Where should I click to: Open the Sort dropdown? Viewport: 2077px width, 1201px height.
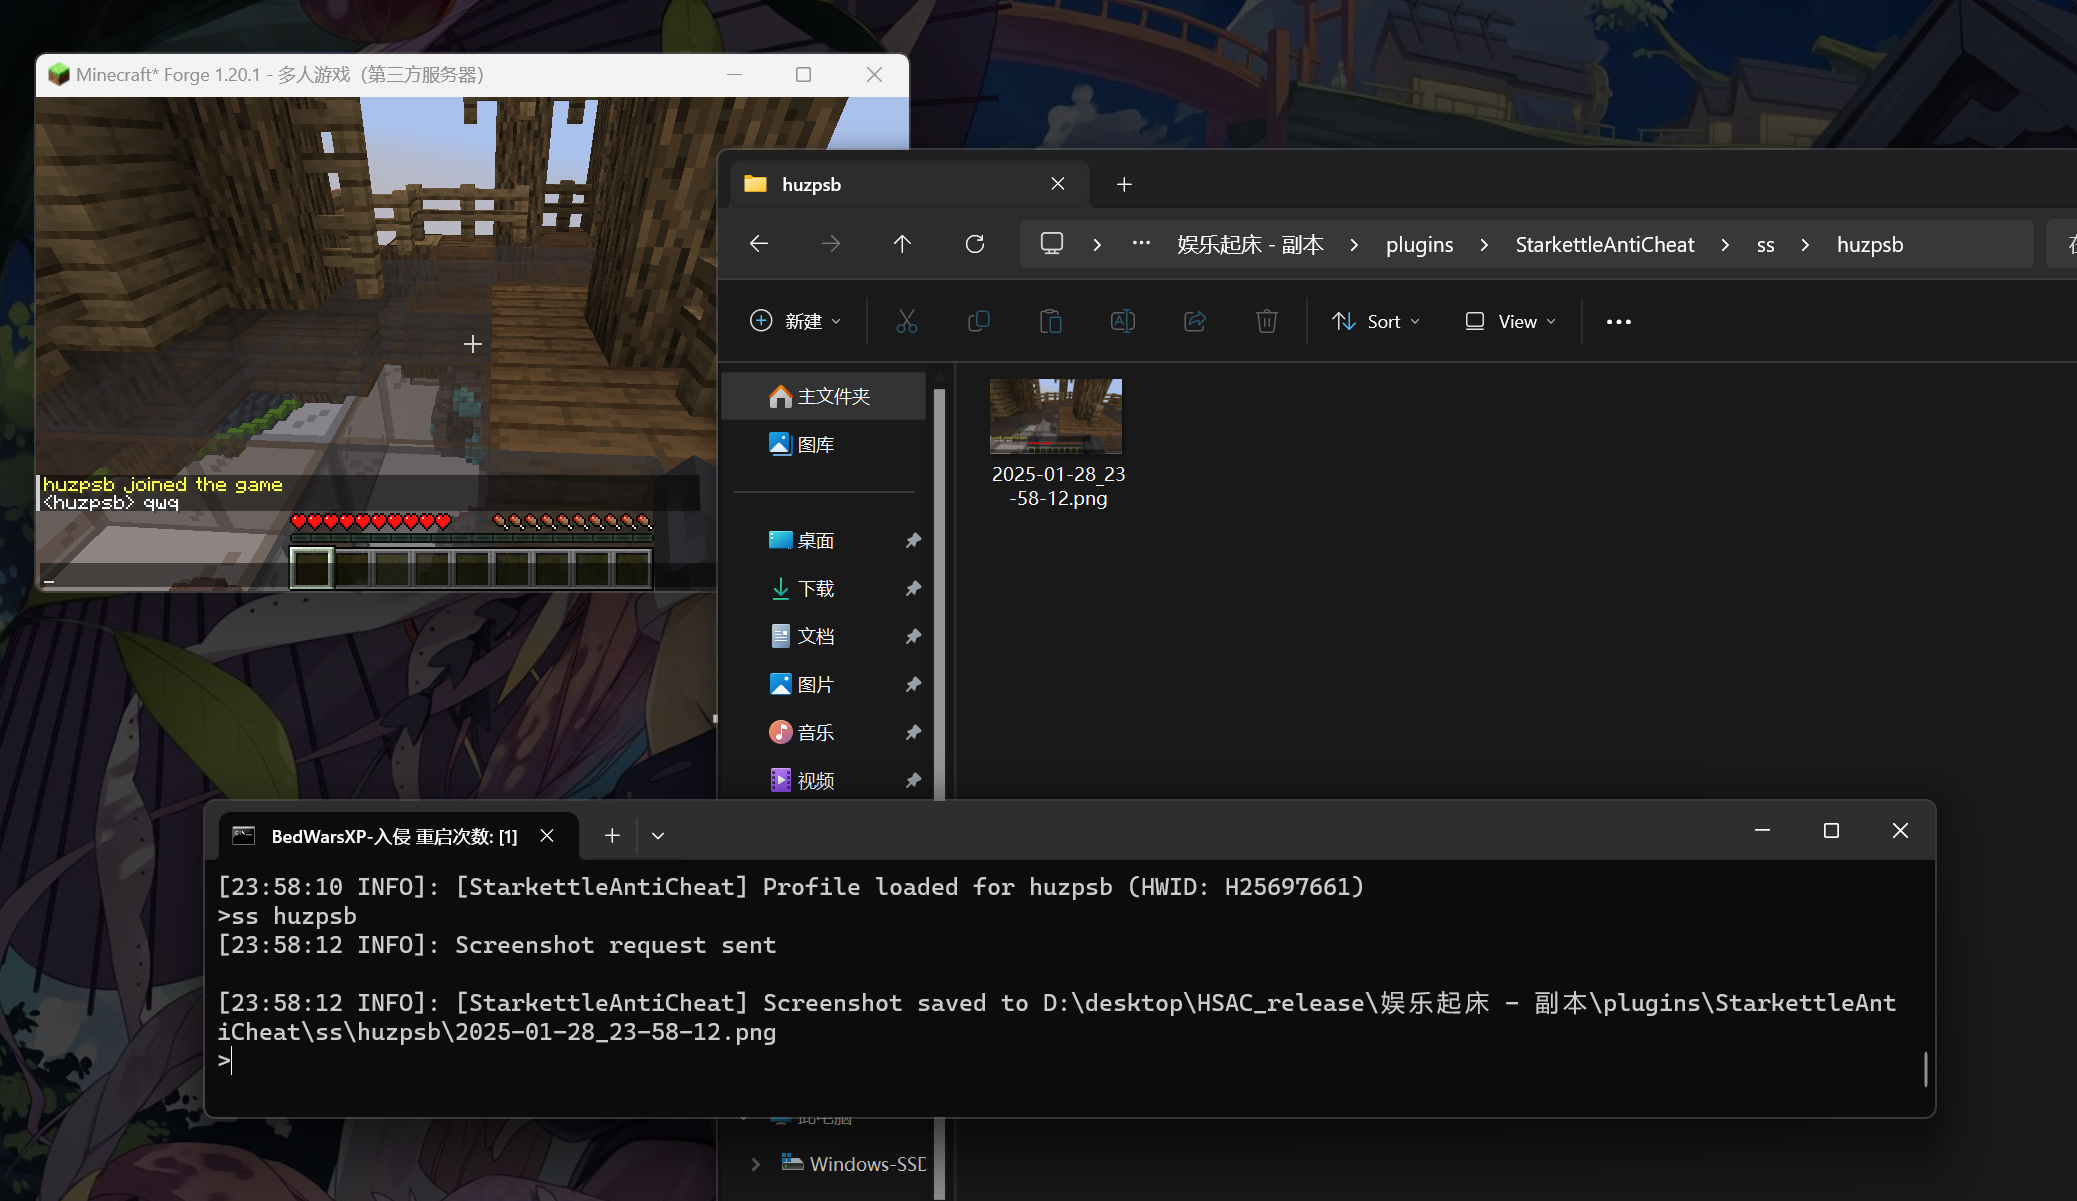pyautogui.click(x=1376, y=321)
